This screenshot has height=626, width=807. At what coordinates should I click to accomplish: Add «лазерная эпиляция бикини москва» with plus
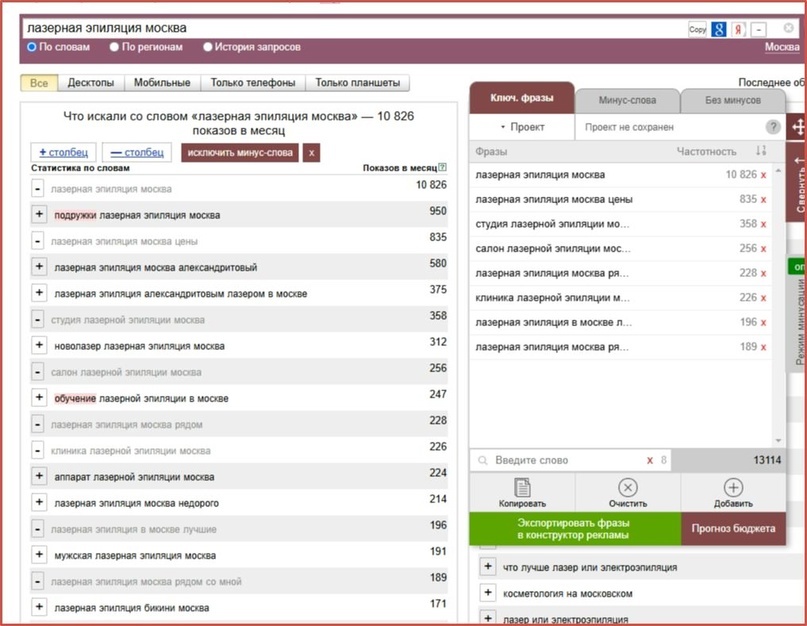tap(39, 607)
